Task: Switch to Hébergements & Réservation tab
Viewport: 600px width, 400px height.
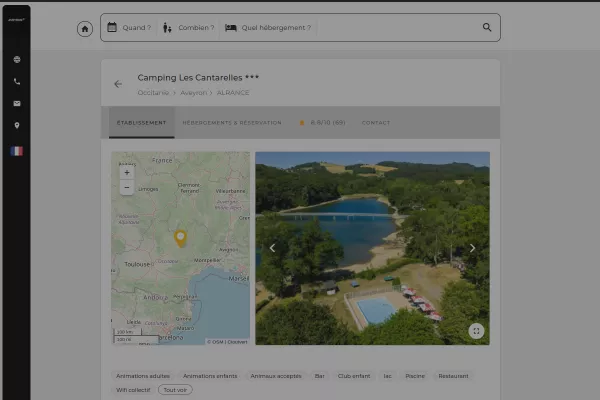Action: pos(232,122)
